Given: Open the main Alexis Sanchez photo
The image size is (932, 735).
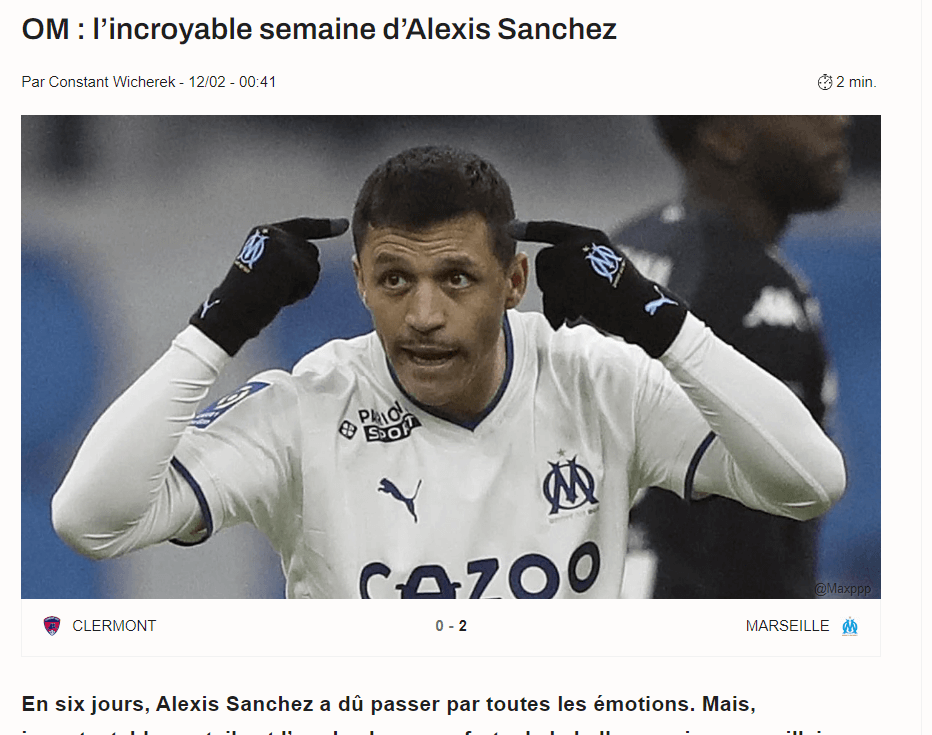Looking at the screenshot, I should pos(451,357).
